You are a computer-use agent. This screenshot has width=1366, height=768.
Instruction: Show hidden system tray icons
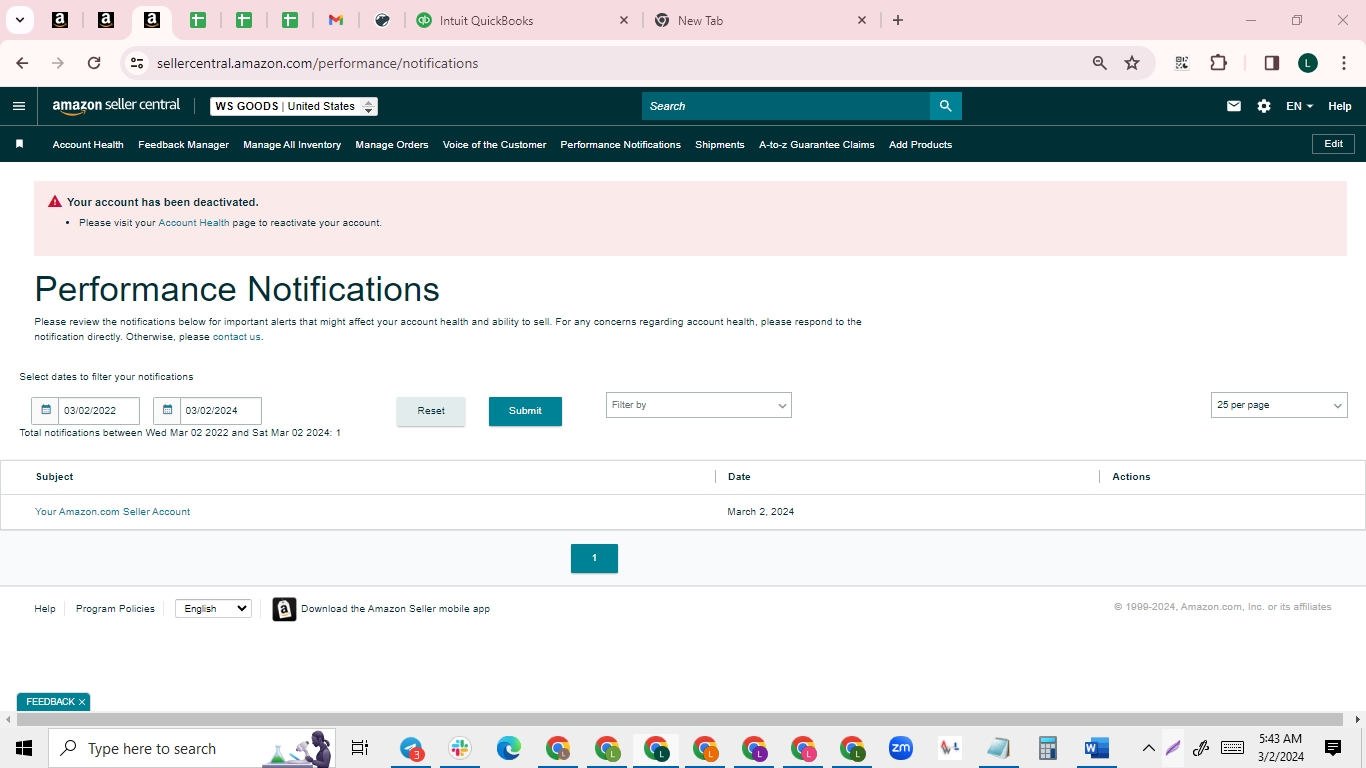click(x=1148, y=748)
